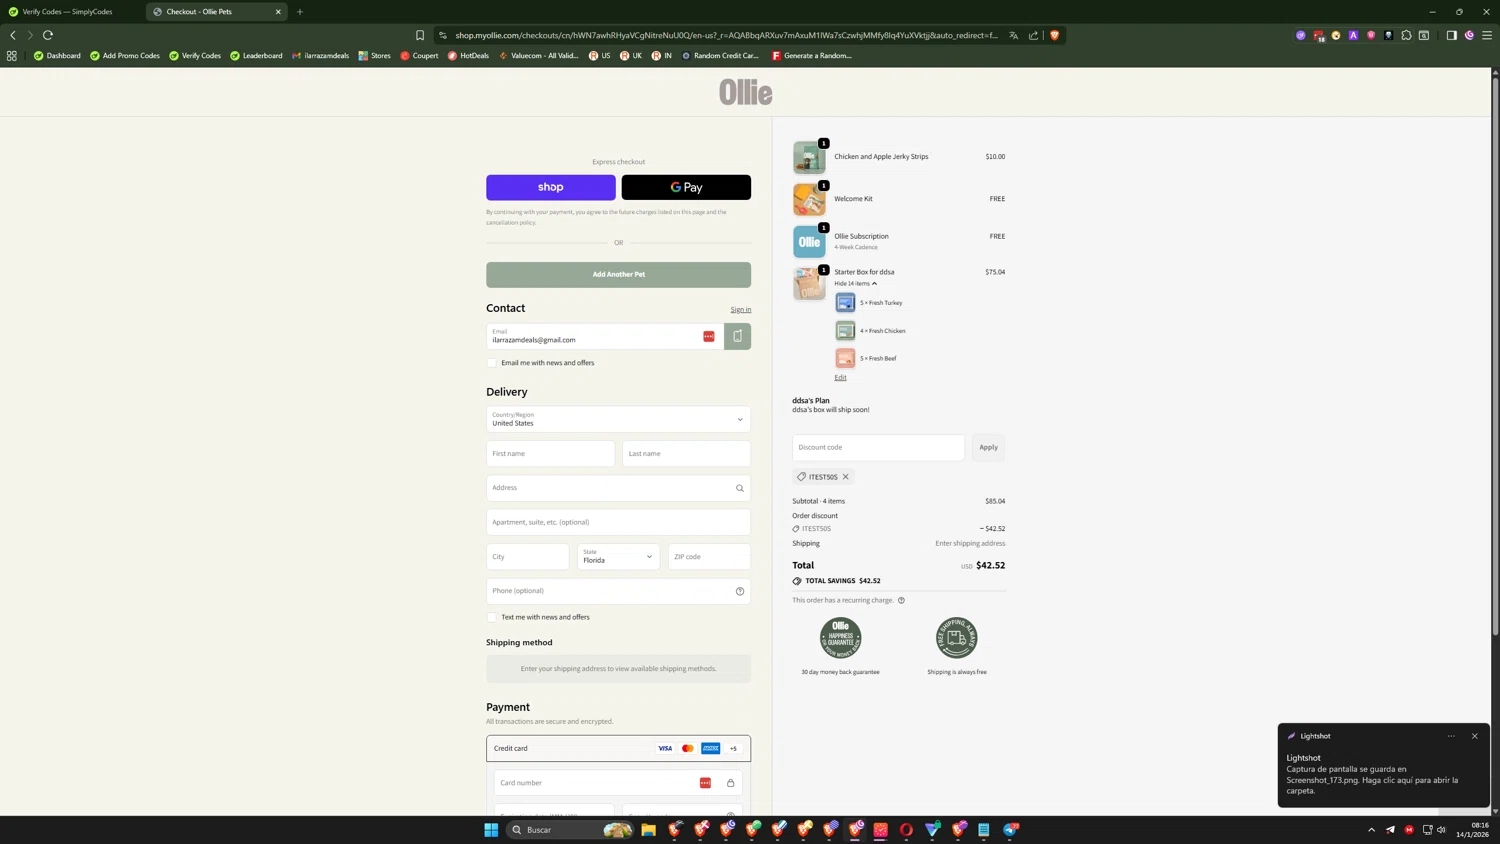The height and width of the screenshot is (844, 1500).
Task: Click the volume icon in system tray
Action: 1441,830
